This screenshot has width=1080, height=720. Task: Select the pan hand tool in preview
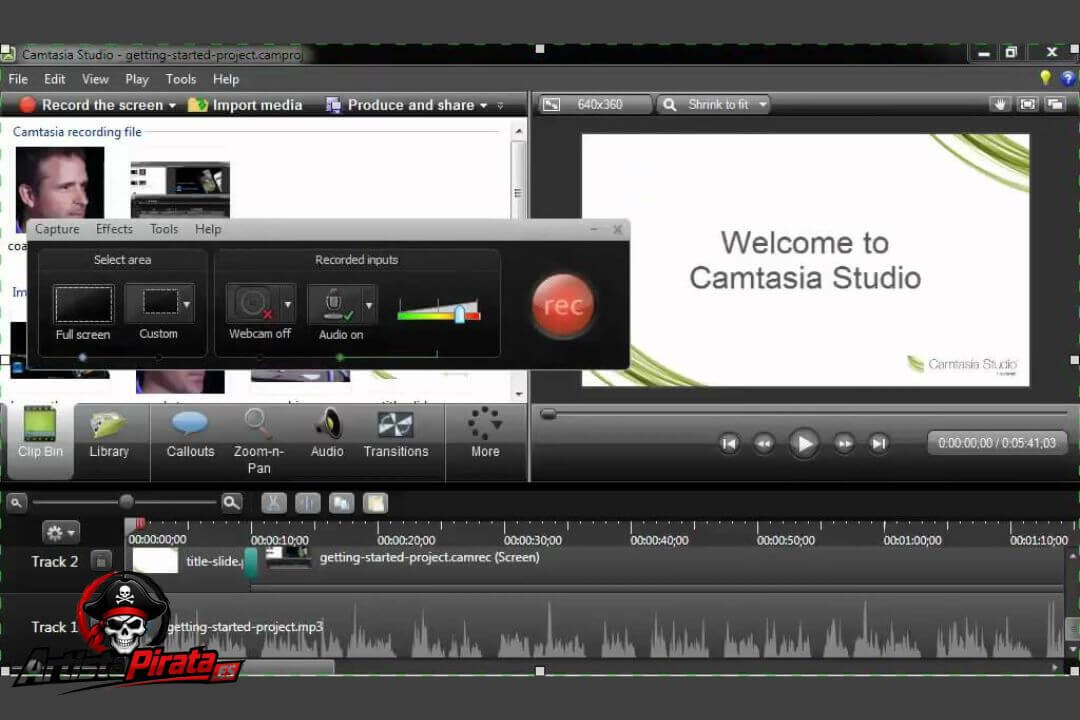[x=999, y=104]
